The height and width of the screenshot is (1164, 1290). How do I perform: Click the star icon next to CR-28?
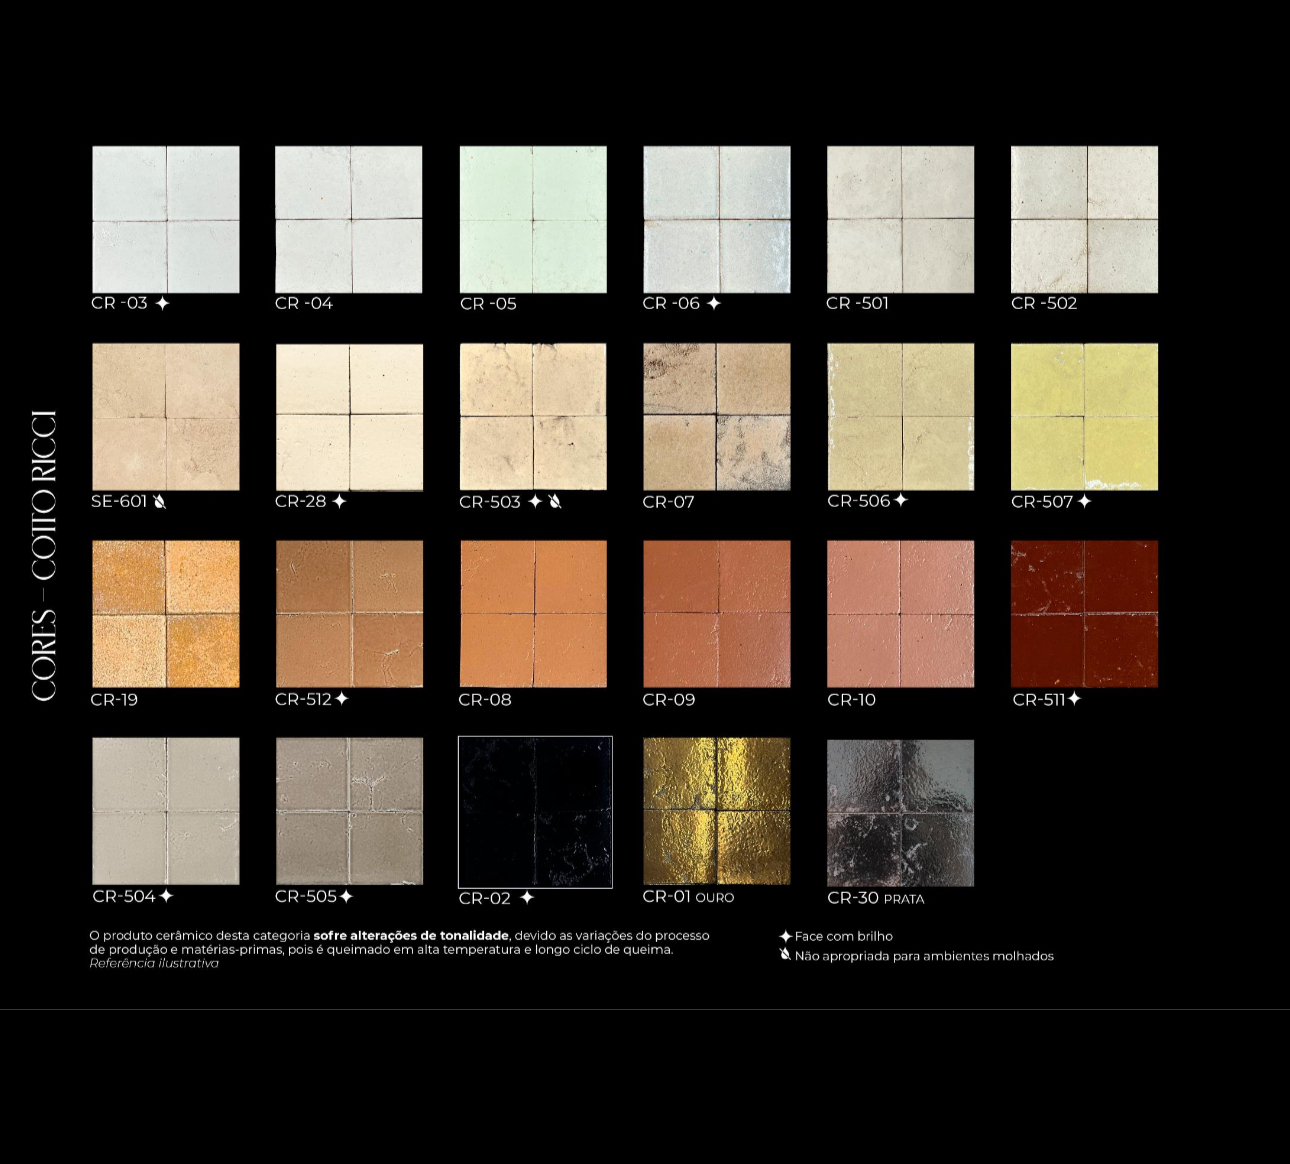pos(339,501)
